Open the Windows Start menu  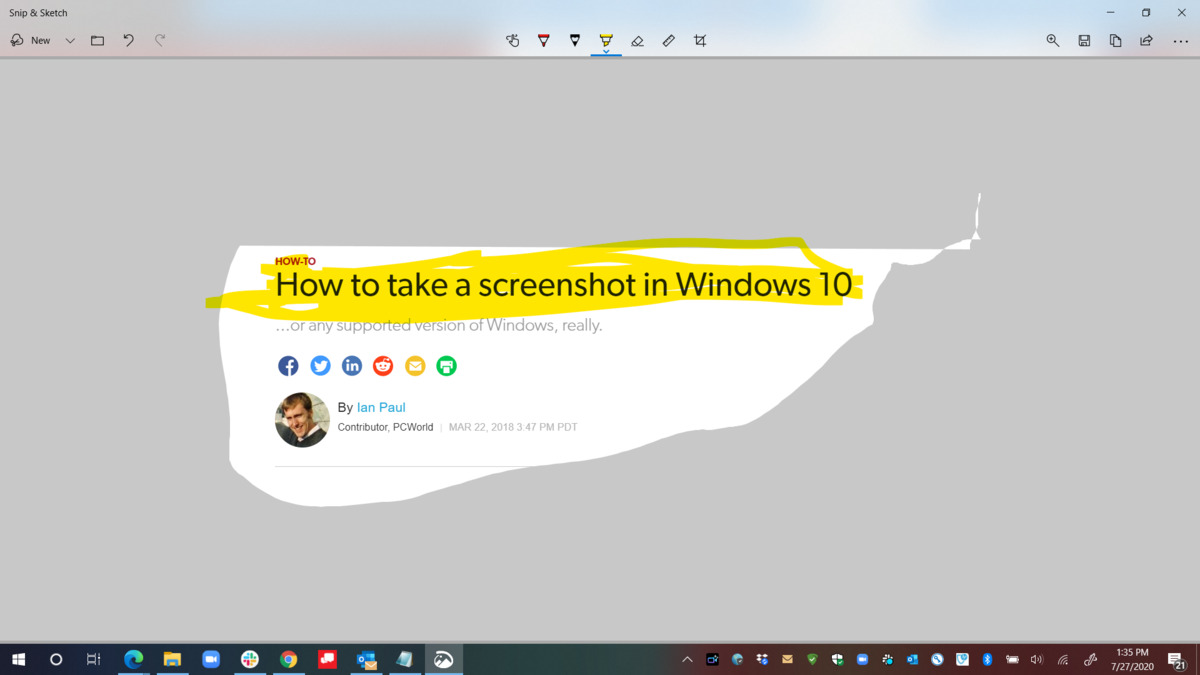20,659
